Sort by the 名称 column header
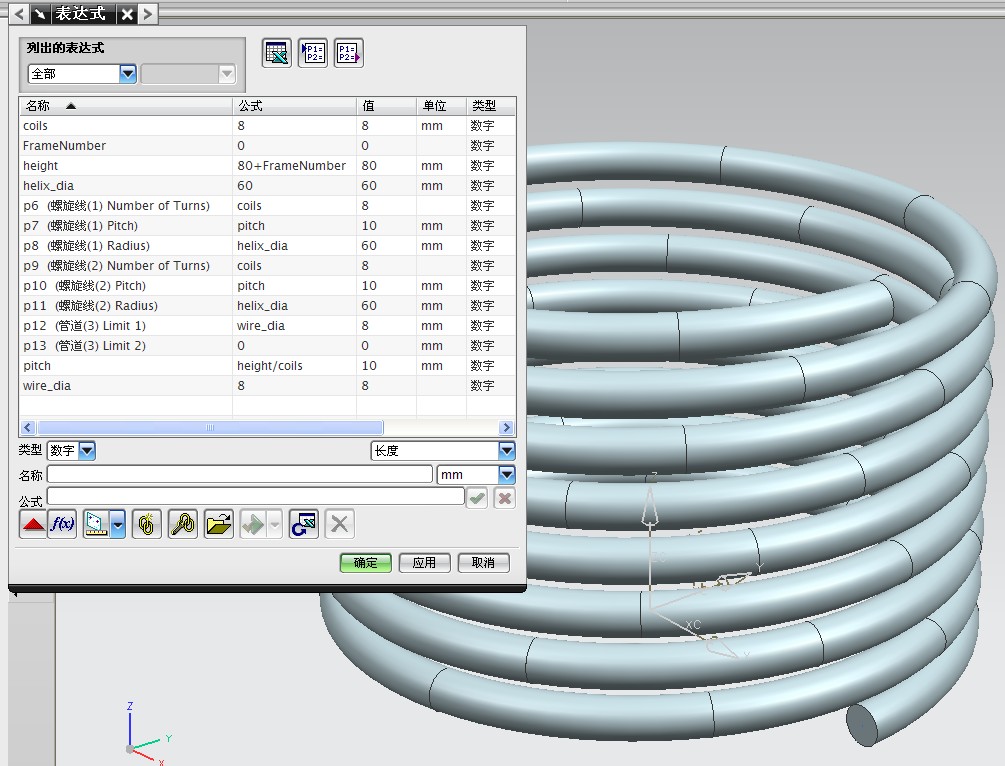 pyautogui.click(x=126, y=106)
